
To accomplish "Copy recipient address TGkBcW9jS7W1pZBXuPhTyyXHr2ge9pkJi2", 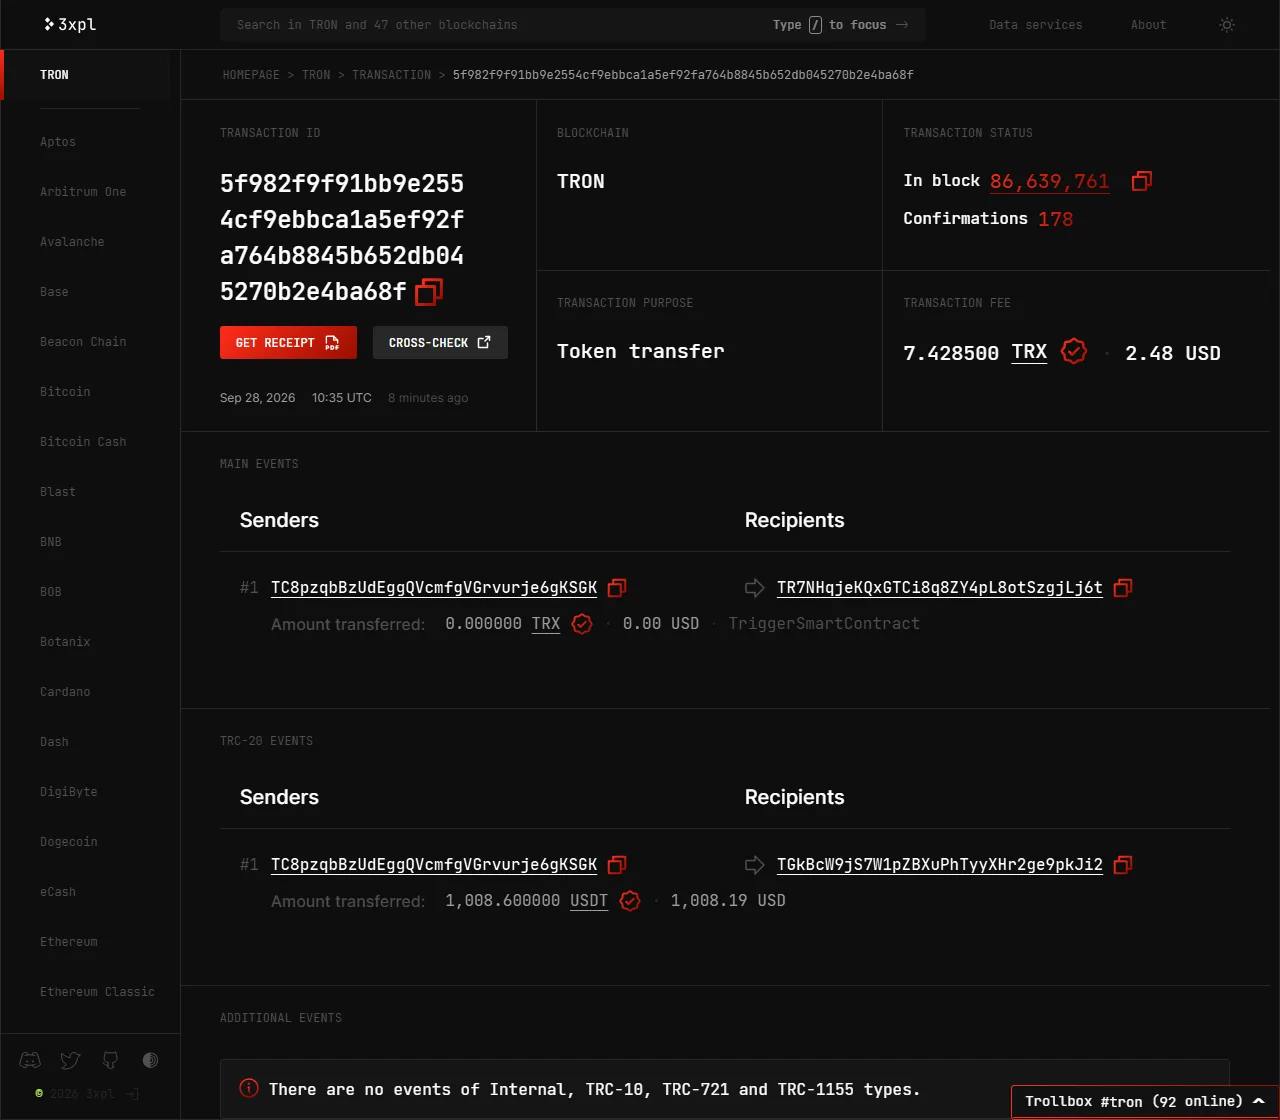I will click(1123, 864).
